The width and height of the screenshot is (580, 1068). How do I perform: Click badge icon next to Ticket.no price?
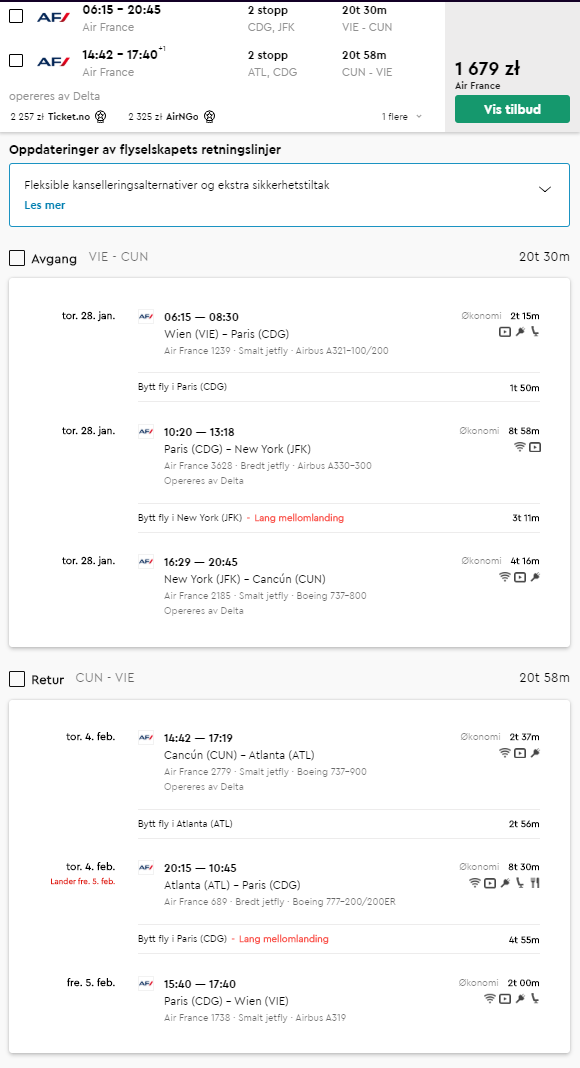[101, 116]
